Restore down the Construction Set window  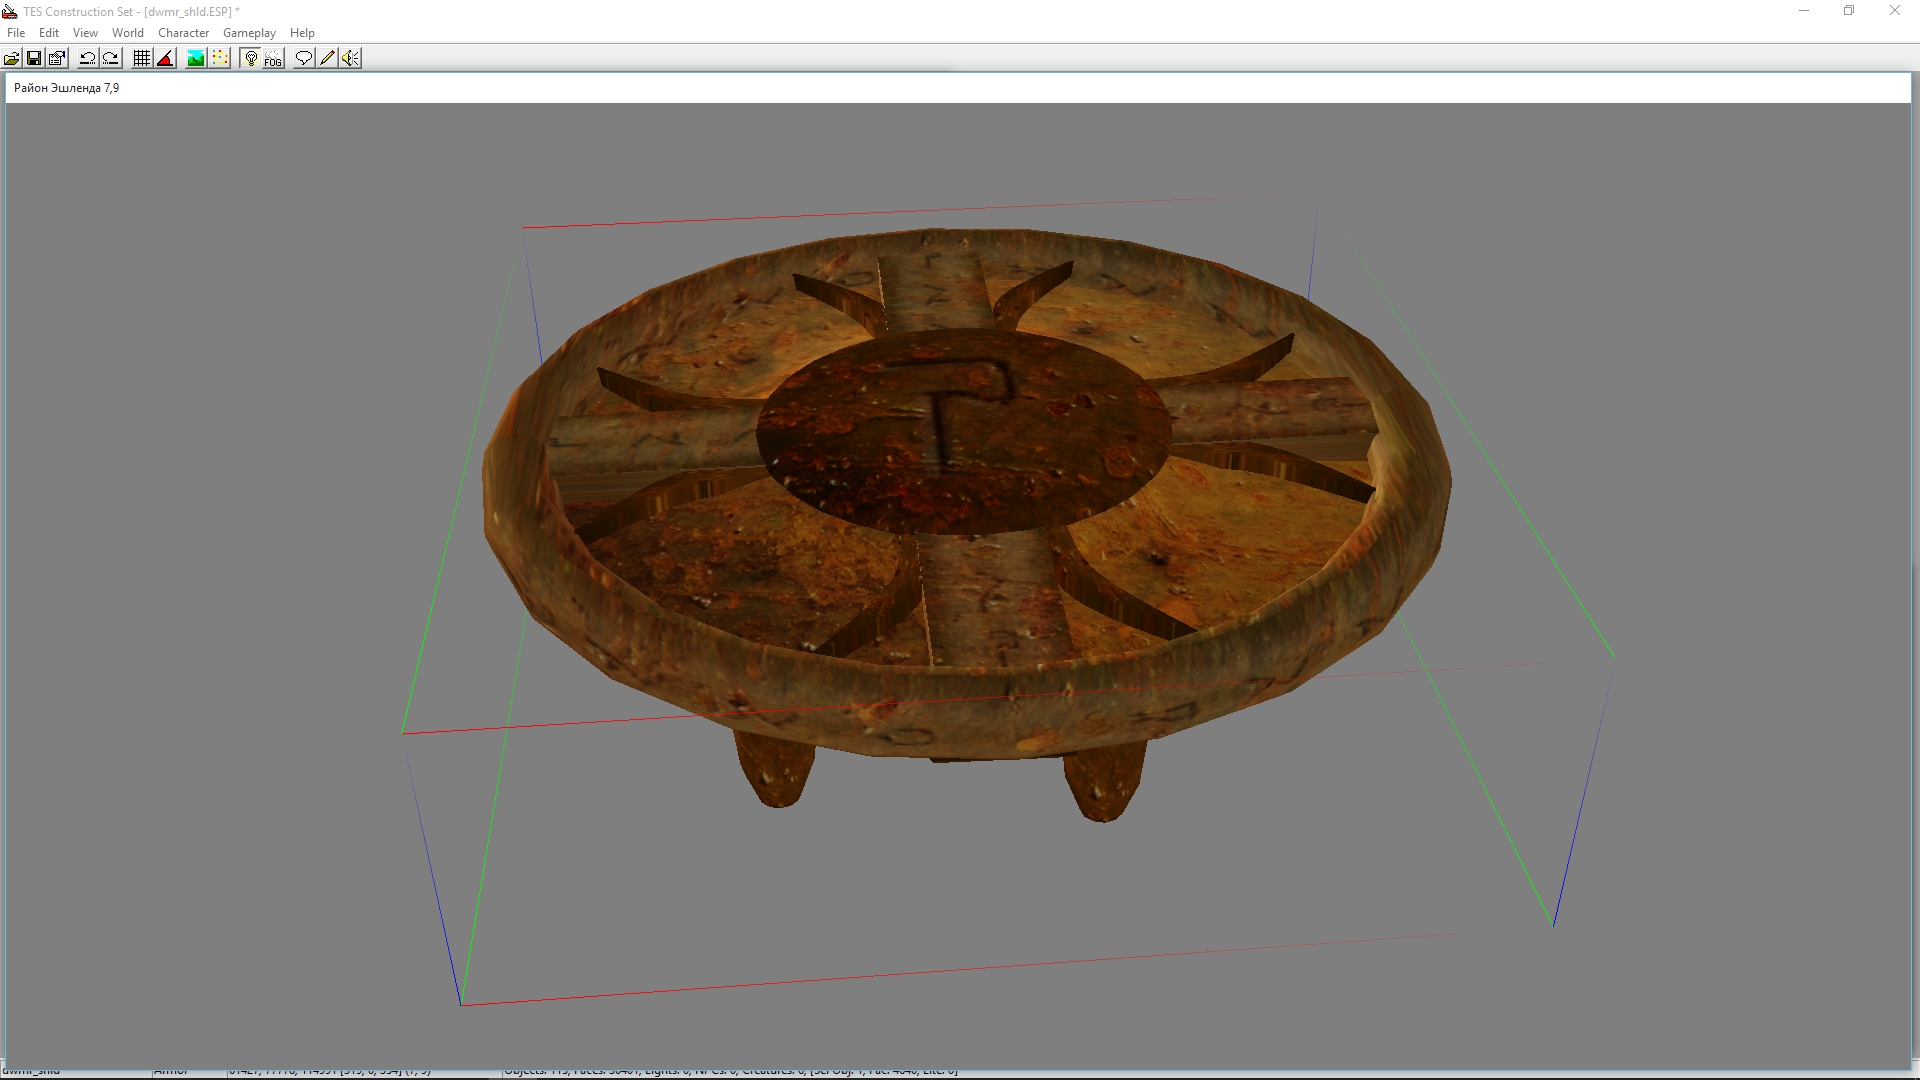tap(1849, 11)
